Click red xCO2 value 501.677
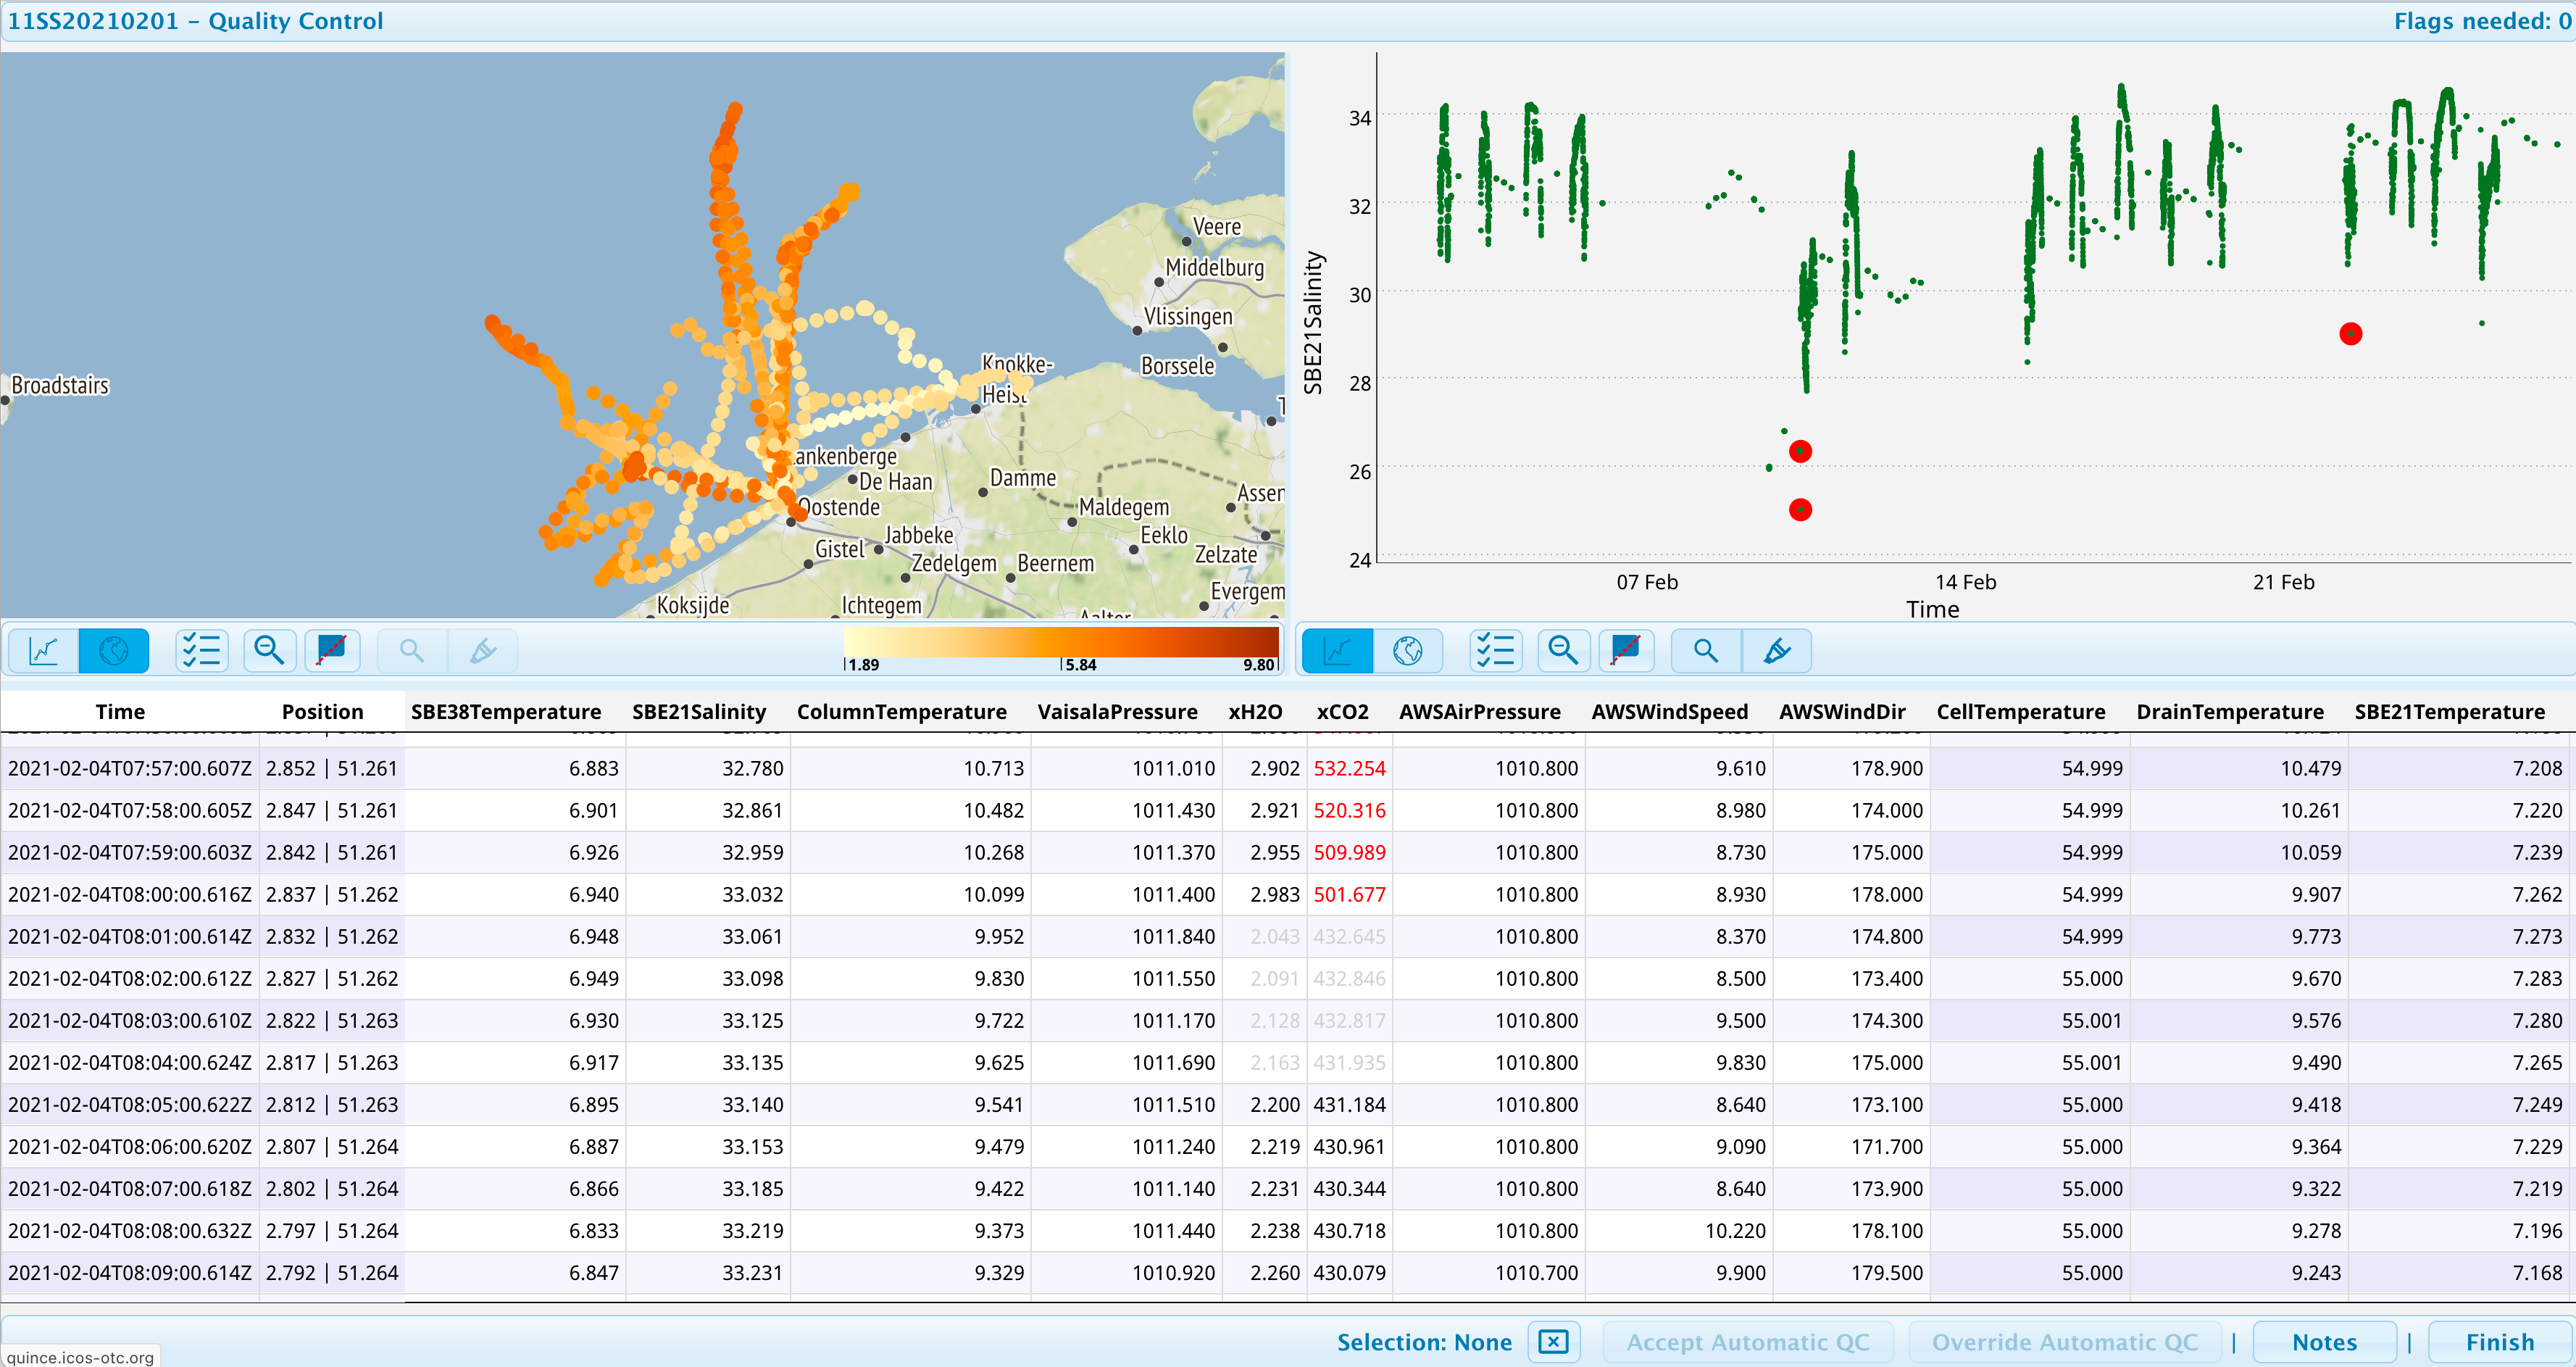 point(1349,894)
